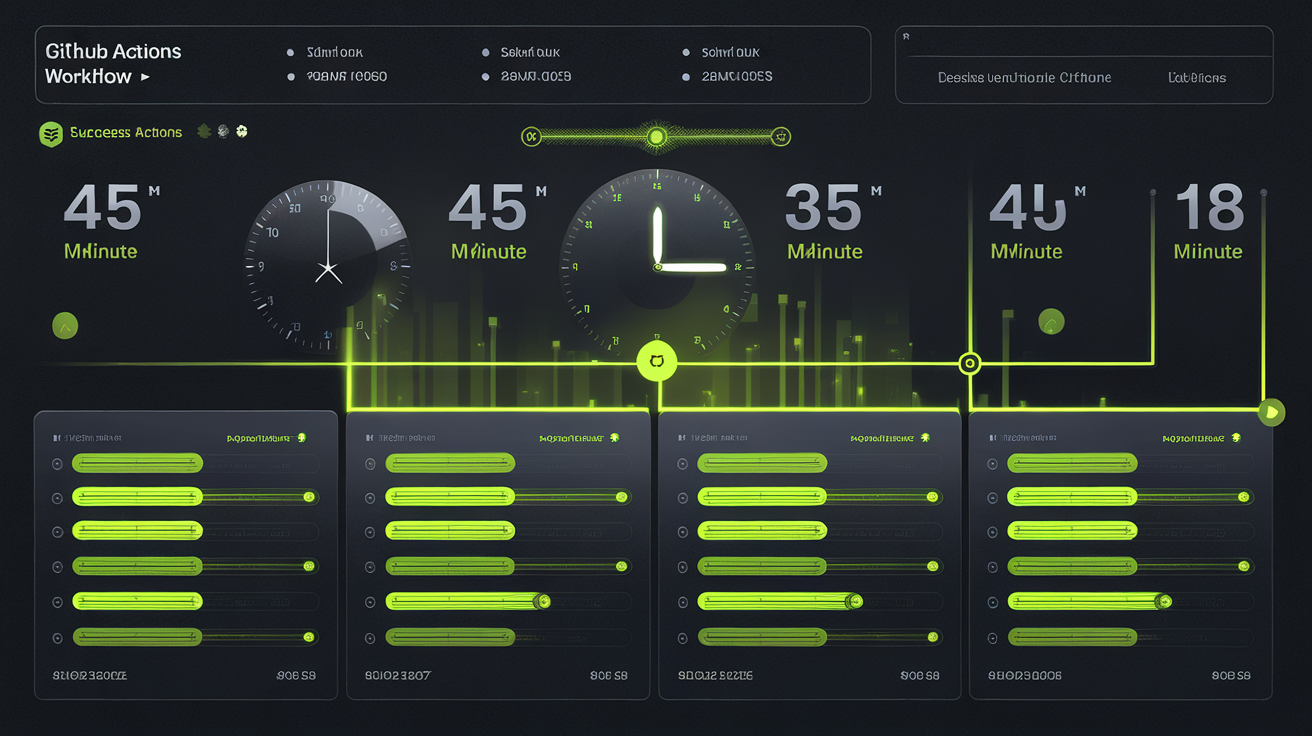This screenshot has height=736, width=1312.
Task: Click the pause-like icon in the fourth panel header
Action: pos(993,438)
